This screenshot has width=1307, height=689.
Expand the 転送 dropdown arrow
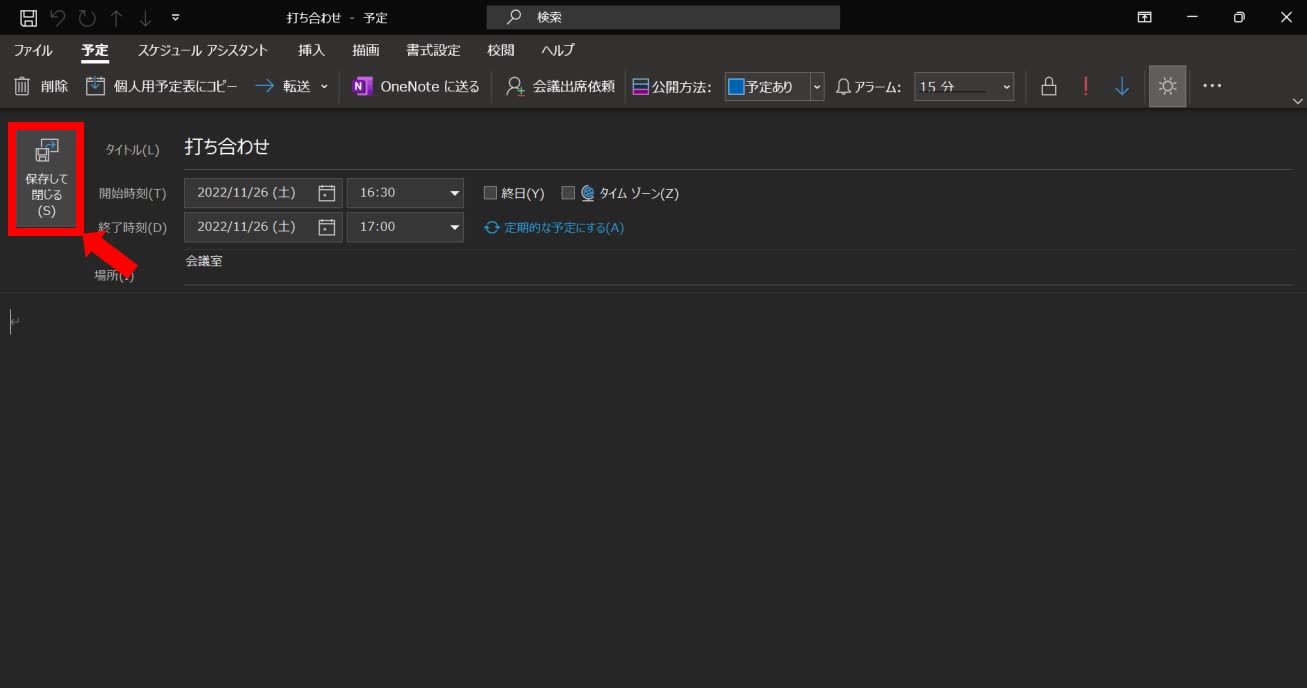tap(324, 87)
